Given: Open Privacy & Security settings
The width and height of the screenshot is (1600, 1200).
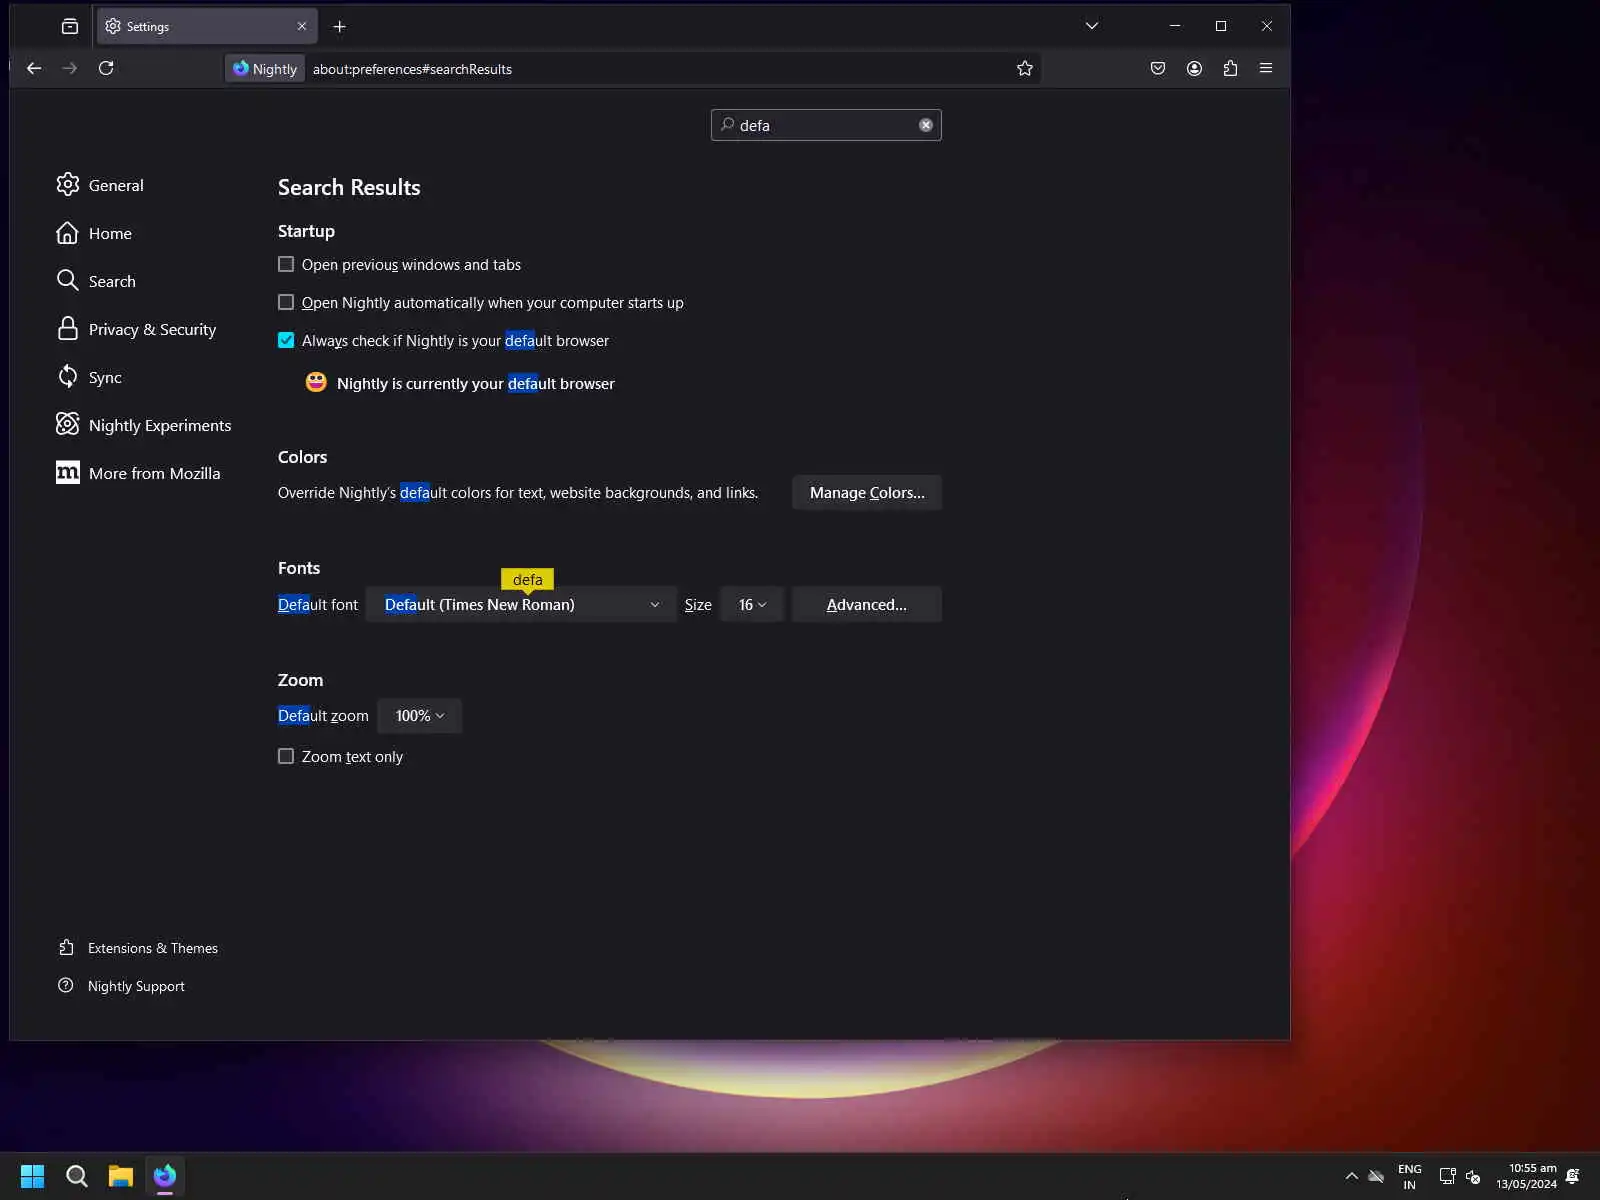Looking at the screenshot, I should click(136, 329).
